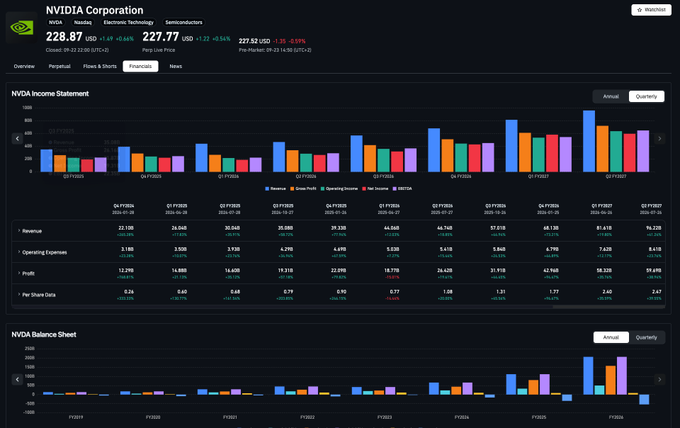Click the Electronic Technology tag

click(128, 23)
